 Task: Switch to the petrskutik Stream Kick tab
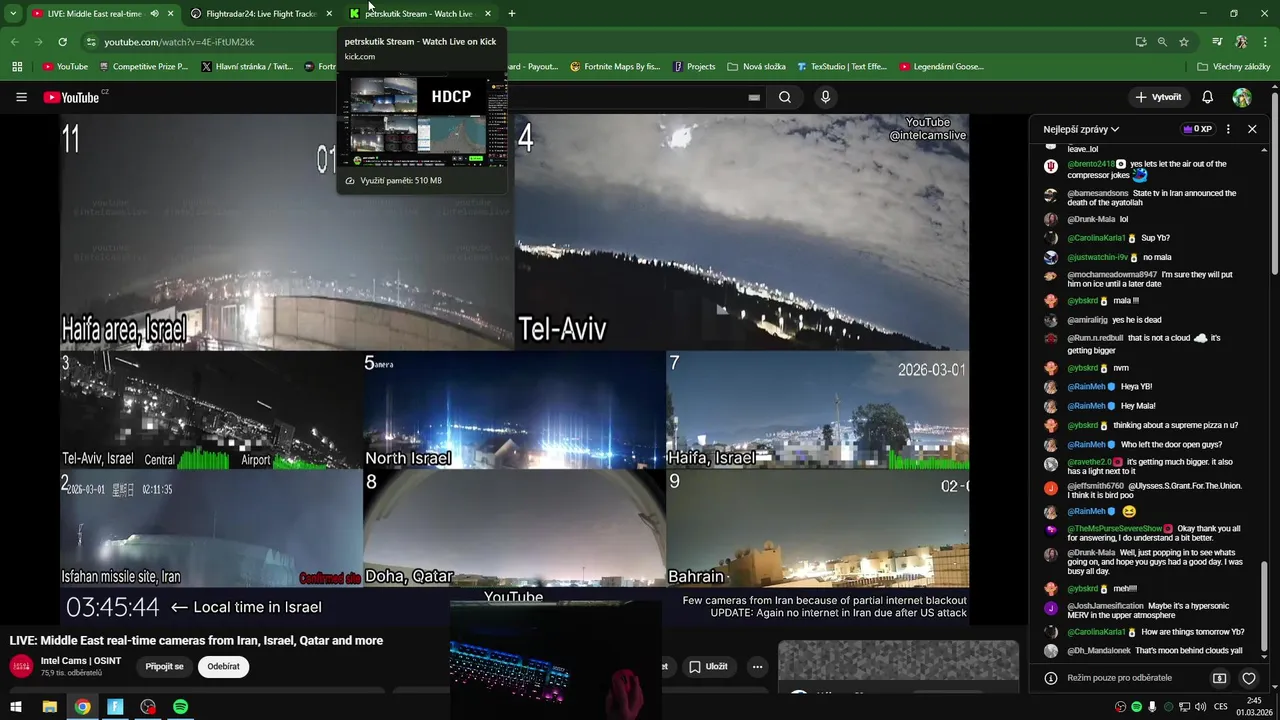420,14
